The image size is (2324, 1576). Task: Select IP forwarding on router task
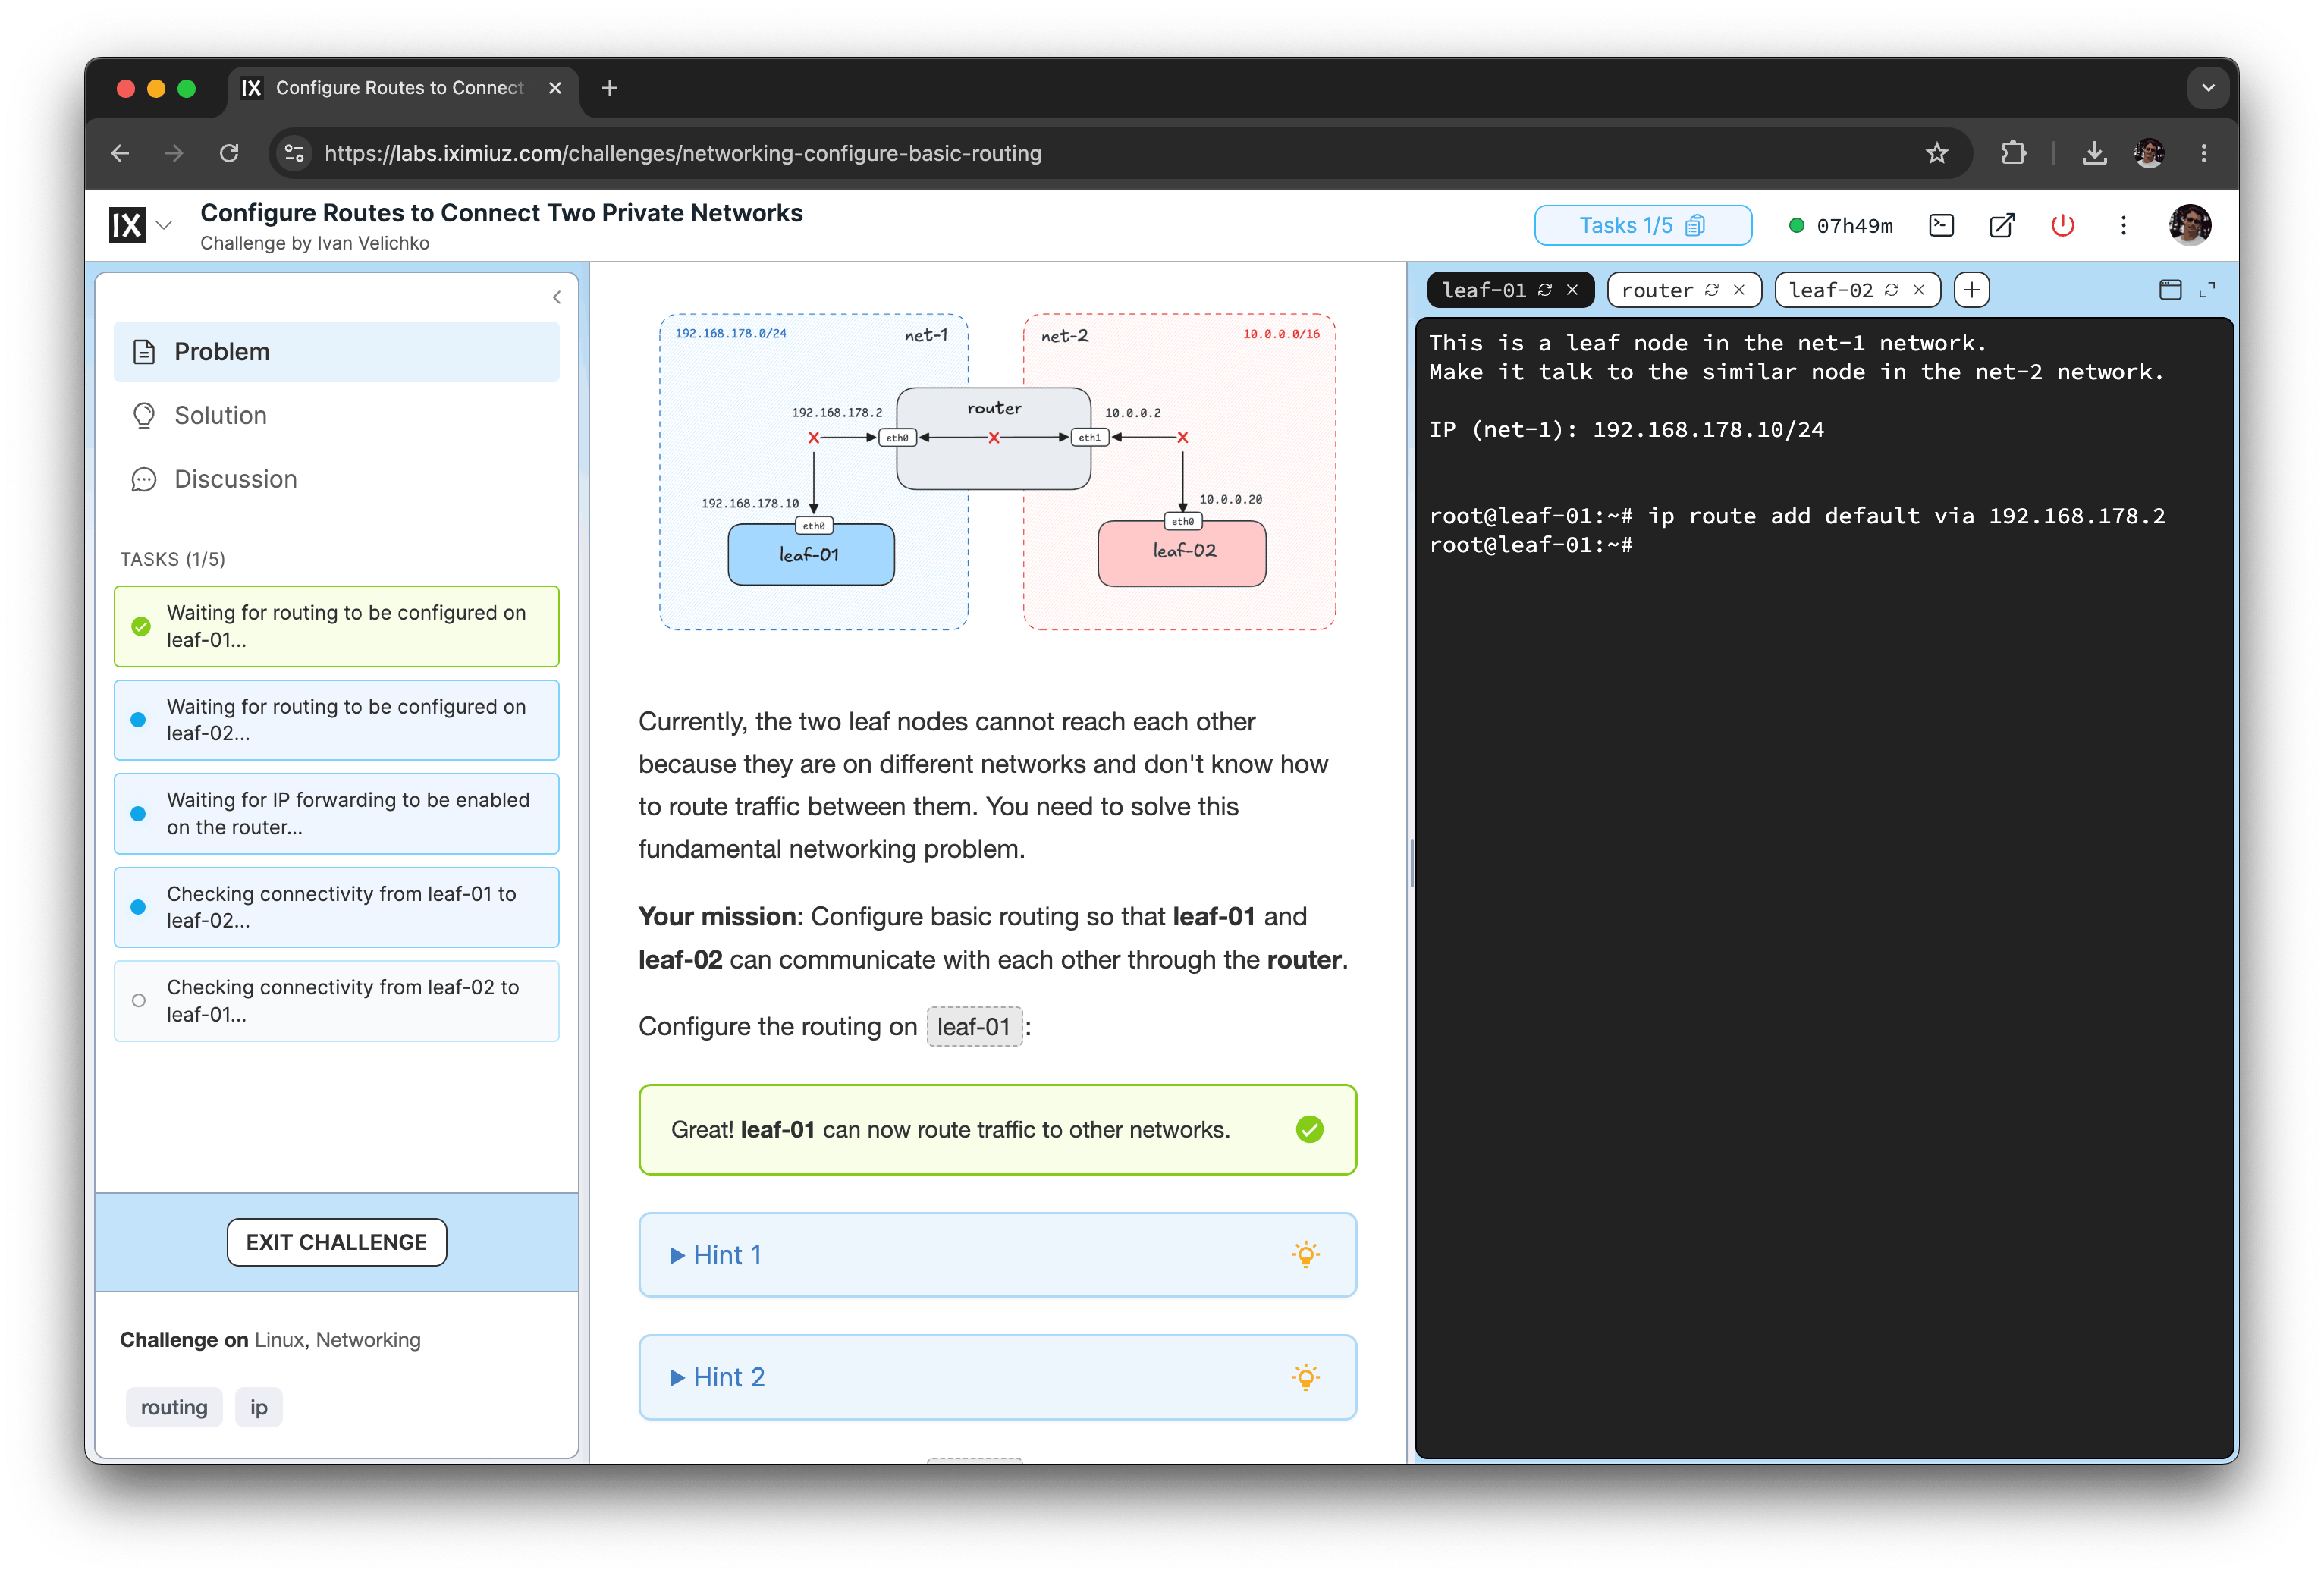point(336,813)
